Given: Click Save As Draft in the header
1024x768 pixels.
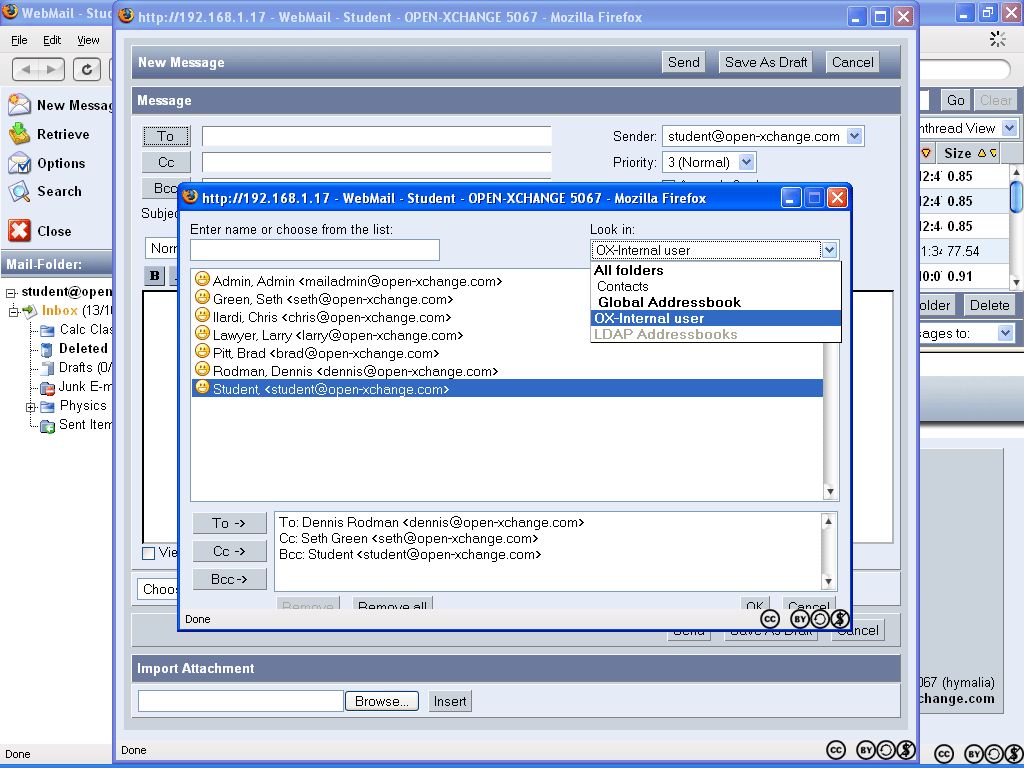Looking at the screenshot, I should (x=765, y=62).
